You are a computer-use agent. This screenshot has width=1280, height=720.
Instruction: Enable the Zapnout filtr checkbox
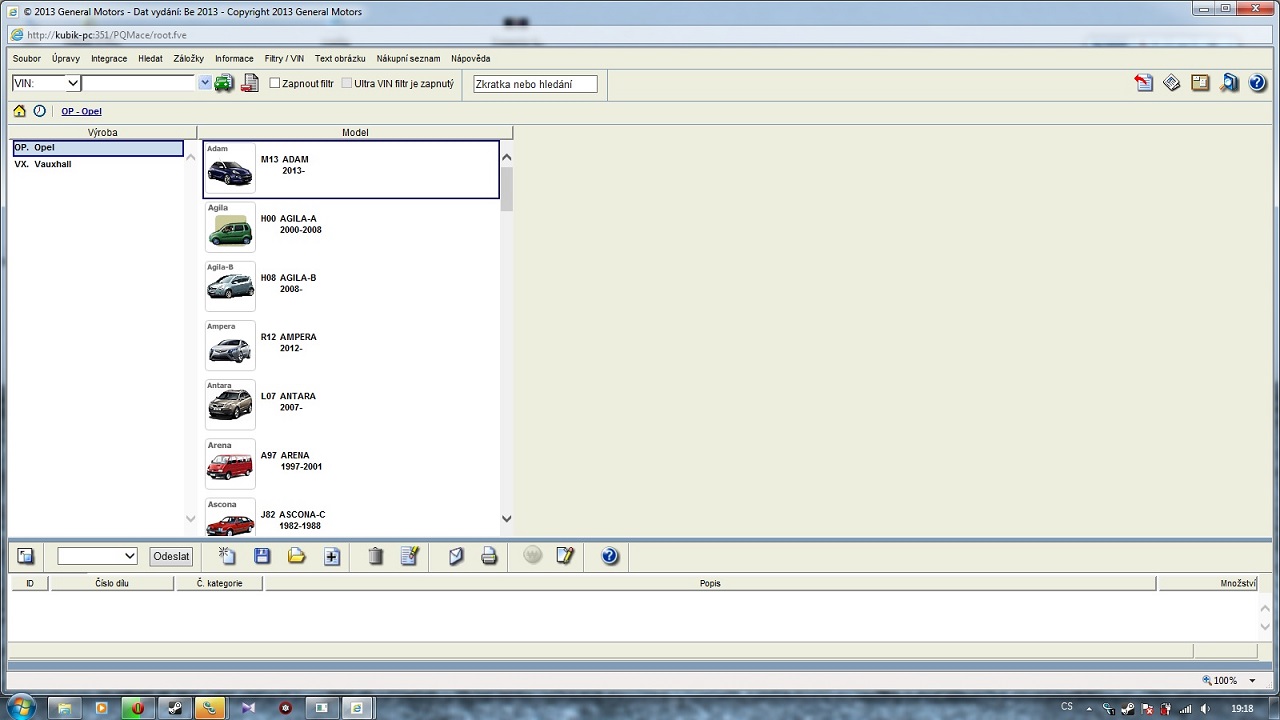275,84
